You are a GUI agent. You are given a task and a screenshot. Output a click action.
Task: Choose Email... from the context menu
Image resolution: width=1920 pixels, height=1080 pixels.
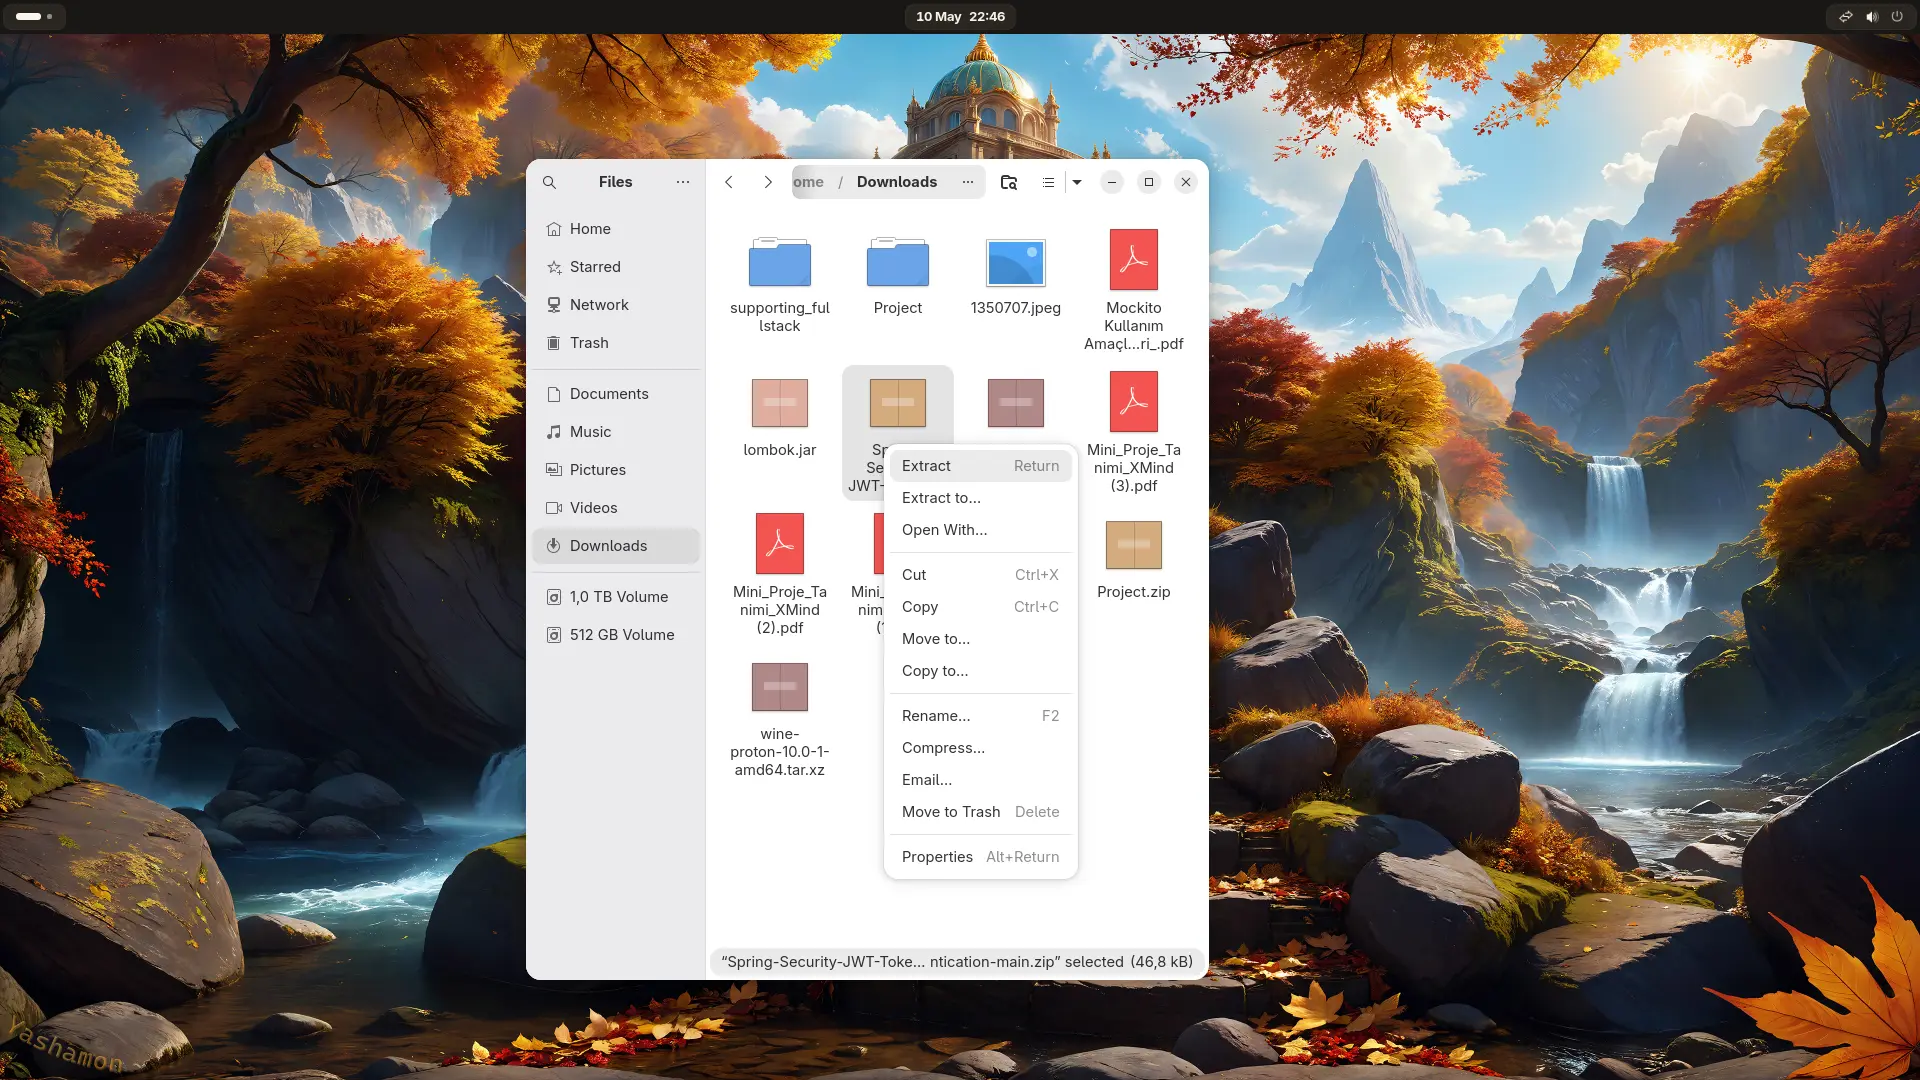click(x=980, y=780)
